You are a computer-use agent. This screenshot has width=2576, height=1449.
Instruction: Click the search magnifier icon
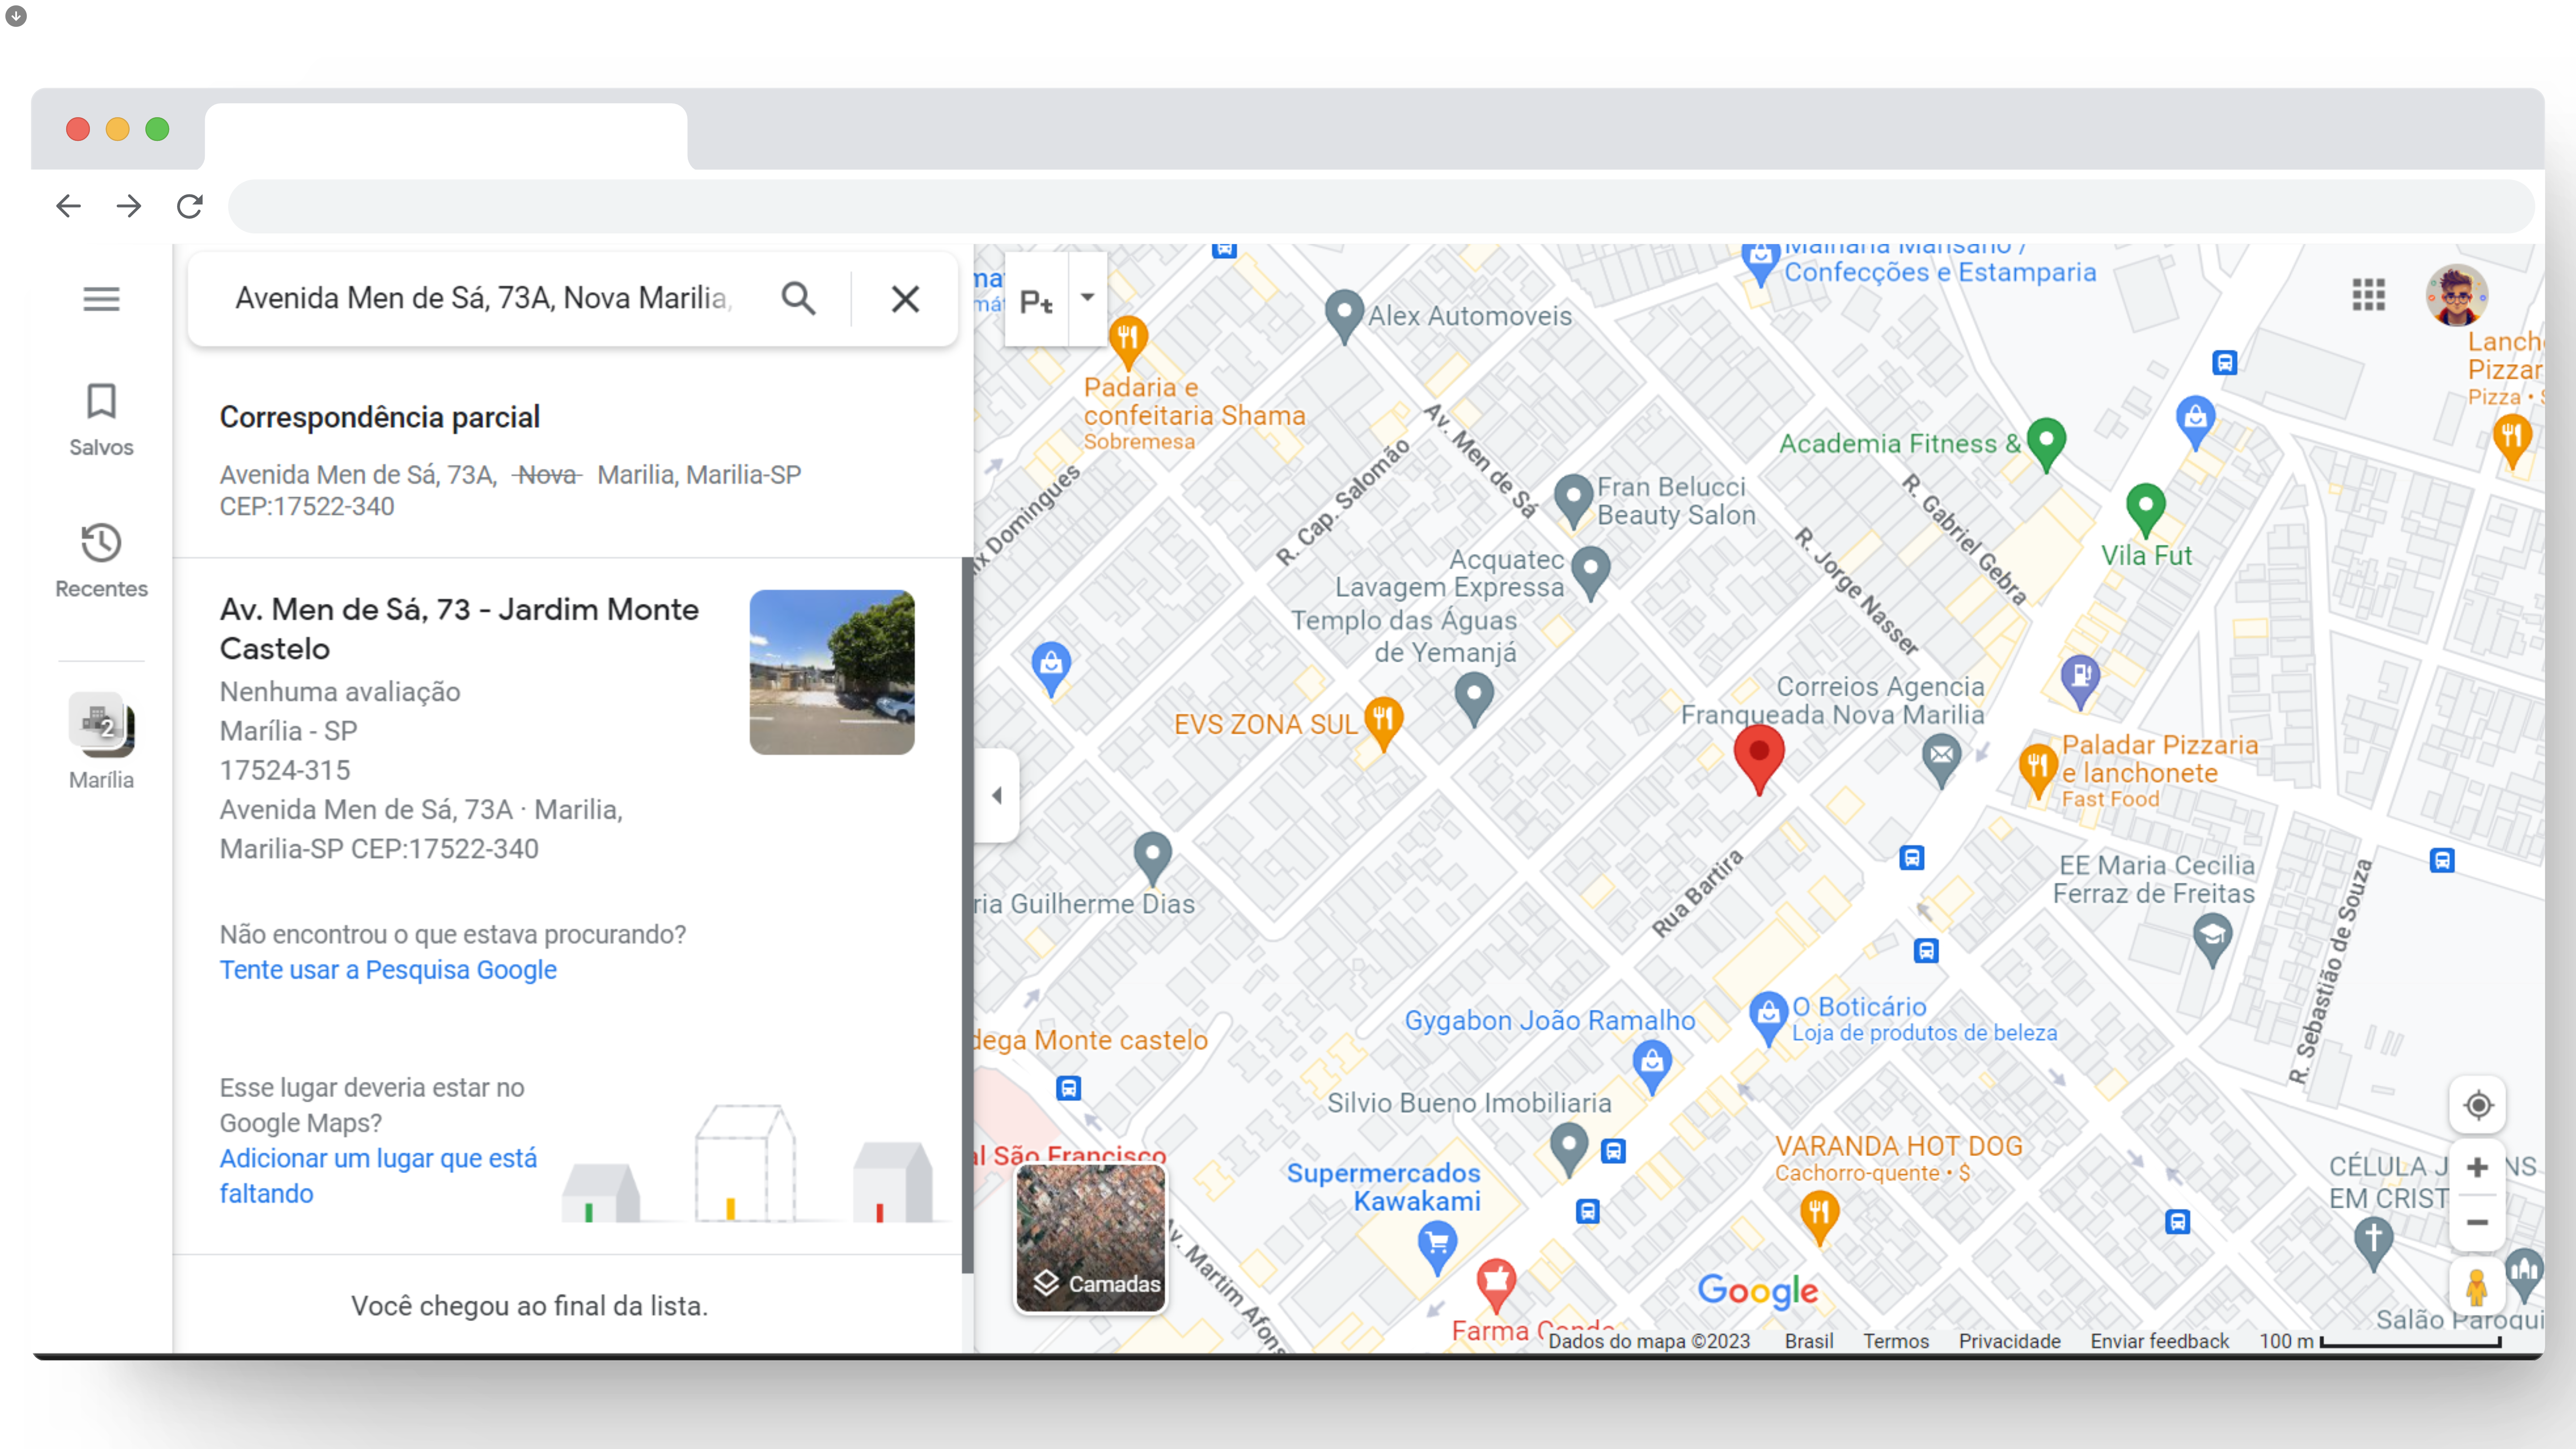click(798, 298)
